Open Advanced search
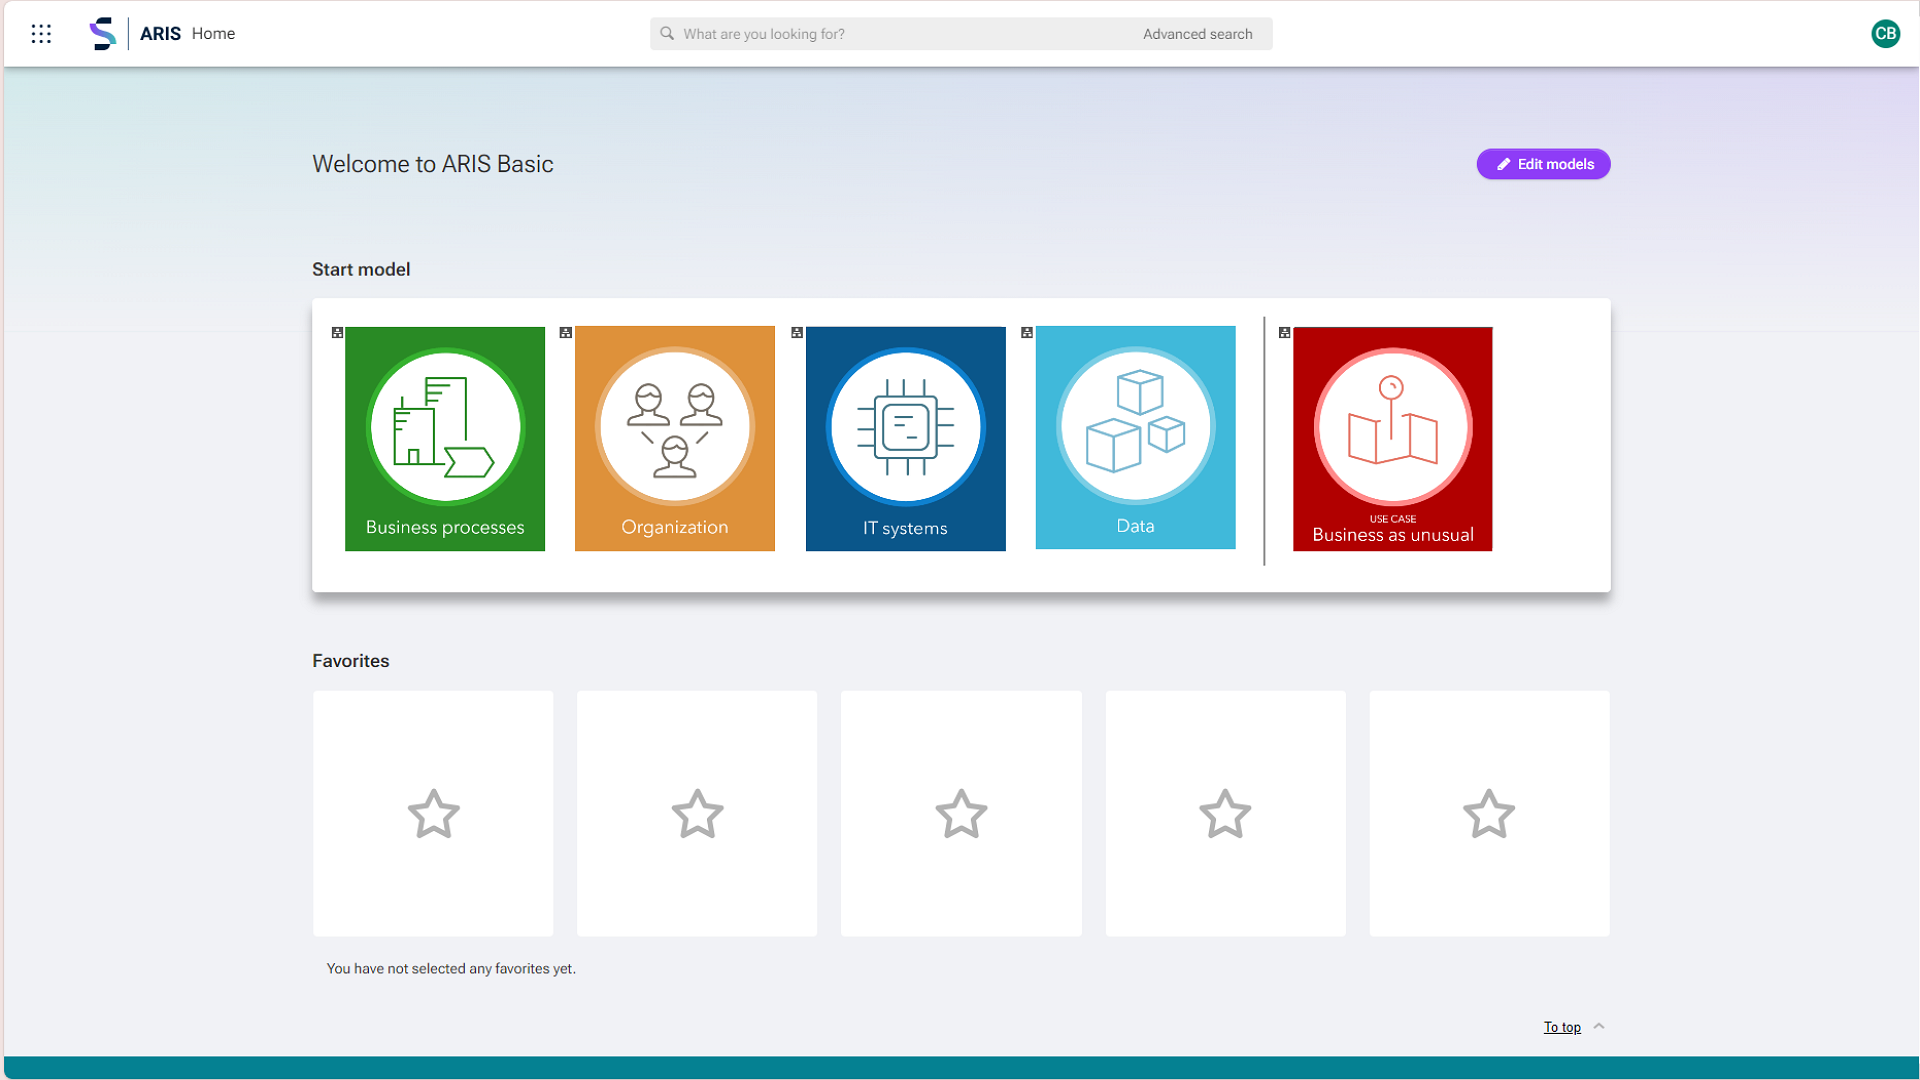 [1197, 33]
